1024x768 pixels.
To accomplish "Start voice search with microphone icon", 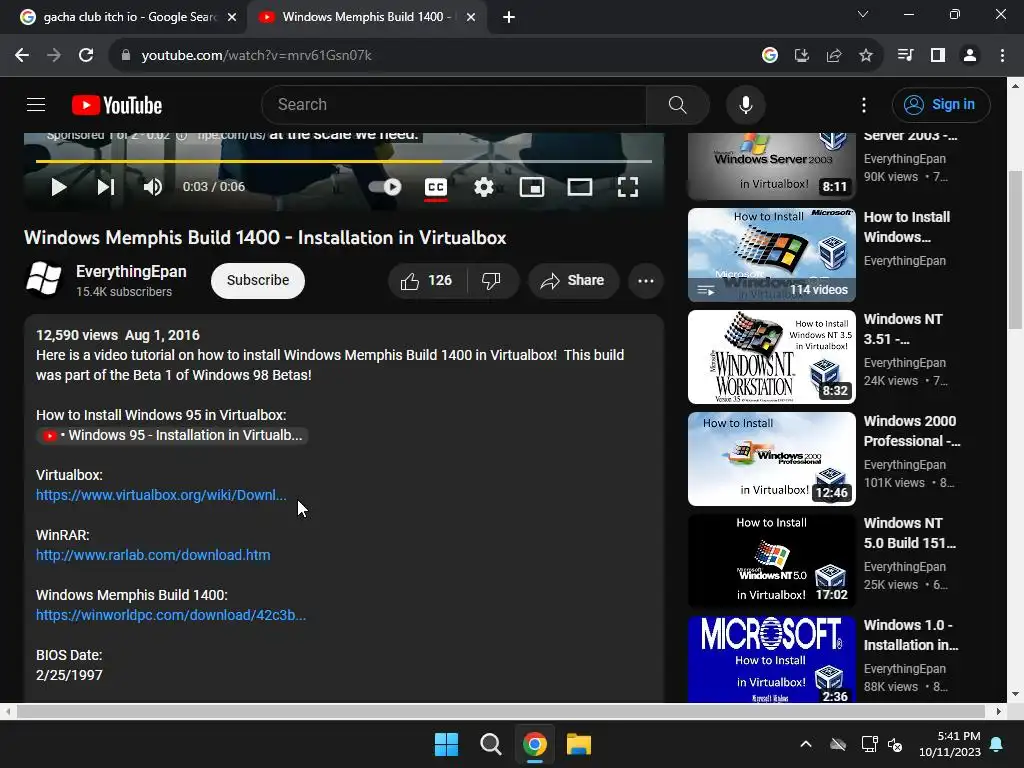I will (x=745, y=104).
